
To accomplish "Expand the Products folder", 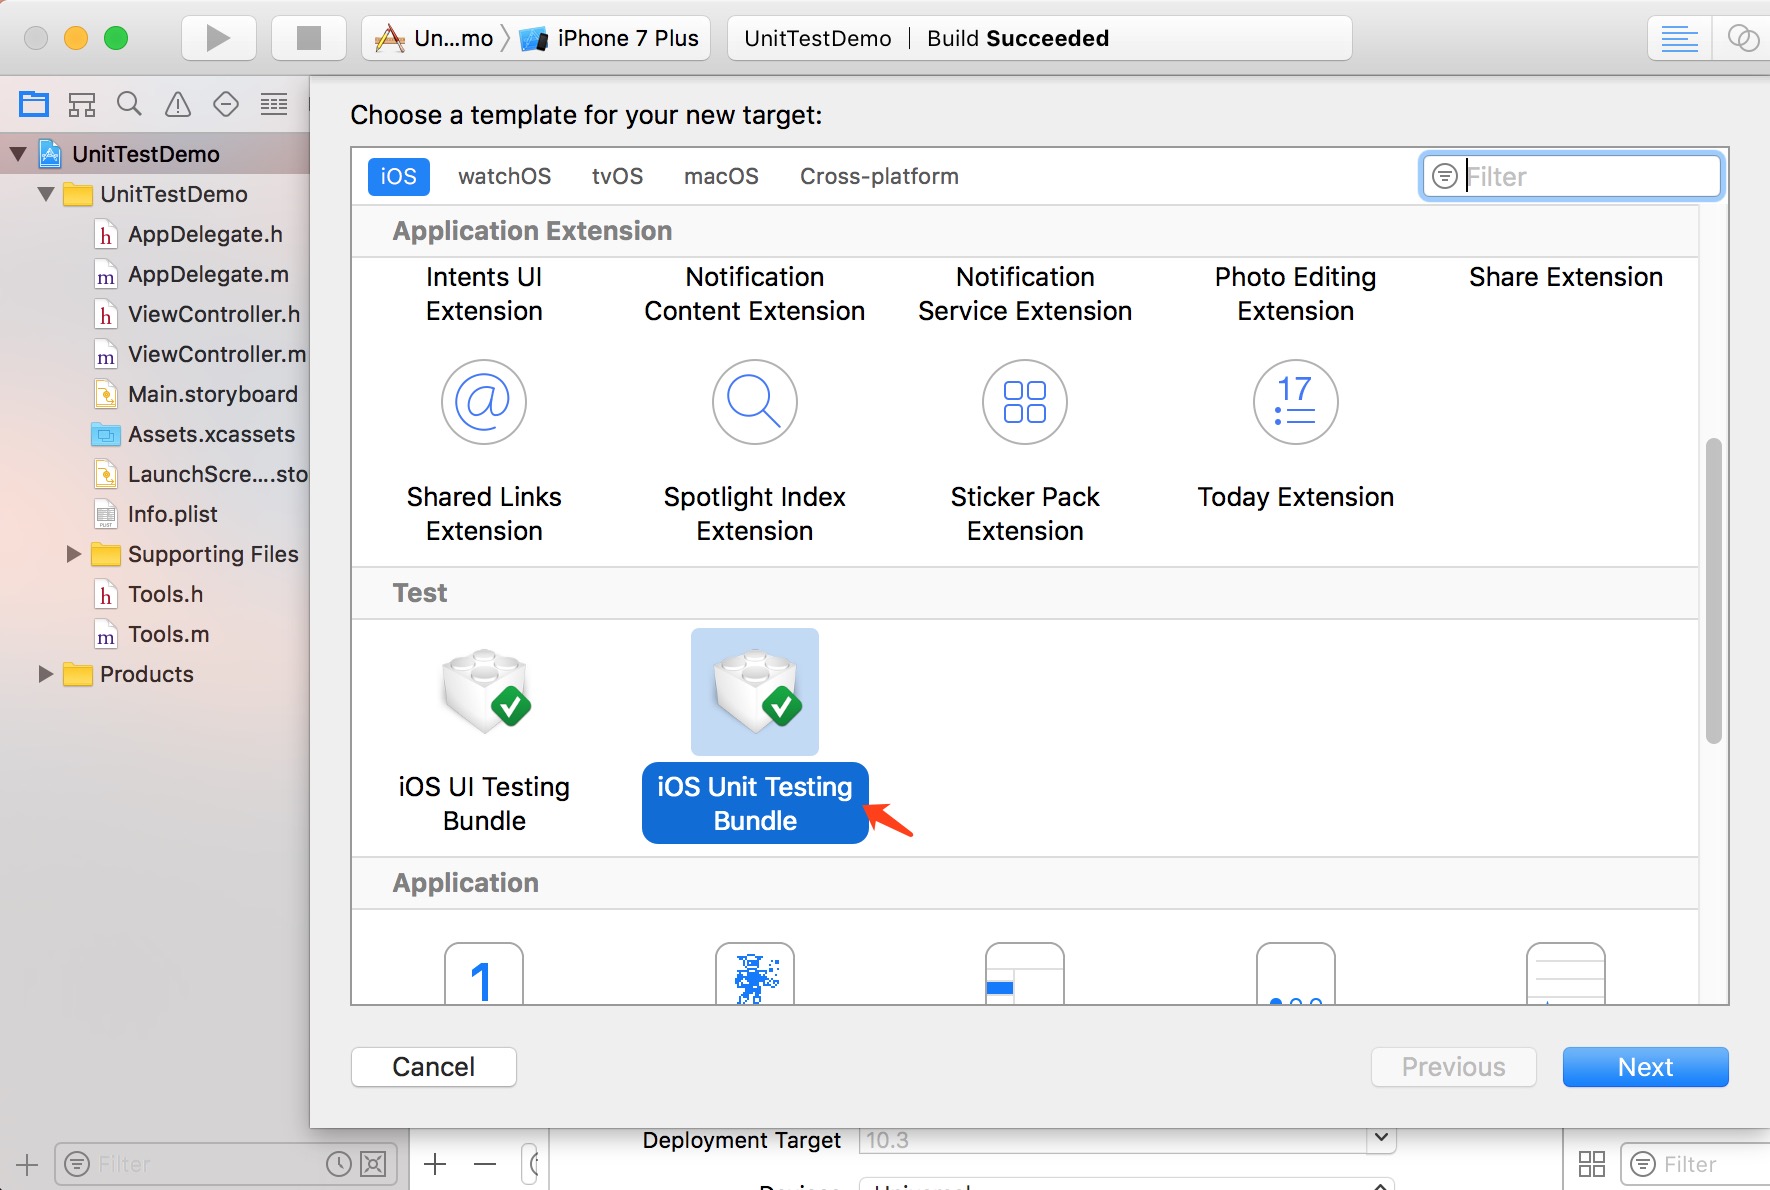I will pyautogui.click(x=45, y=674).
